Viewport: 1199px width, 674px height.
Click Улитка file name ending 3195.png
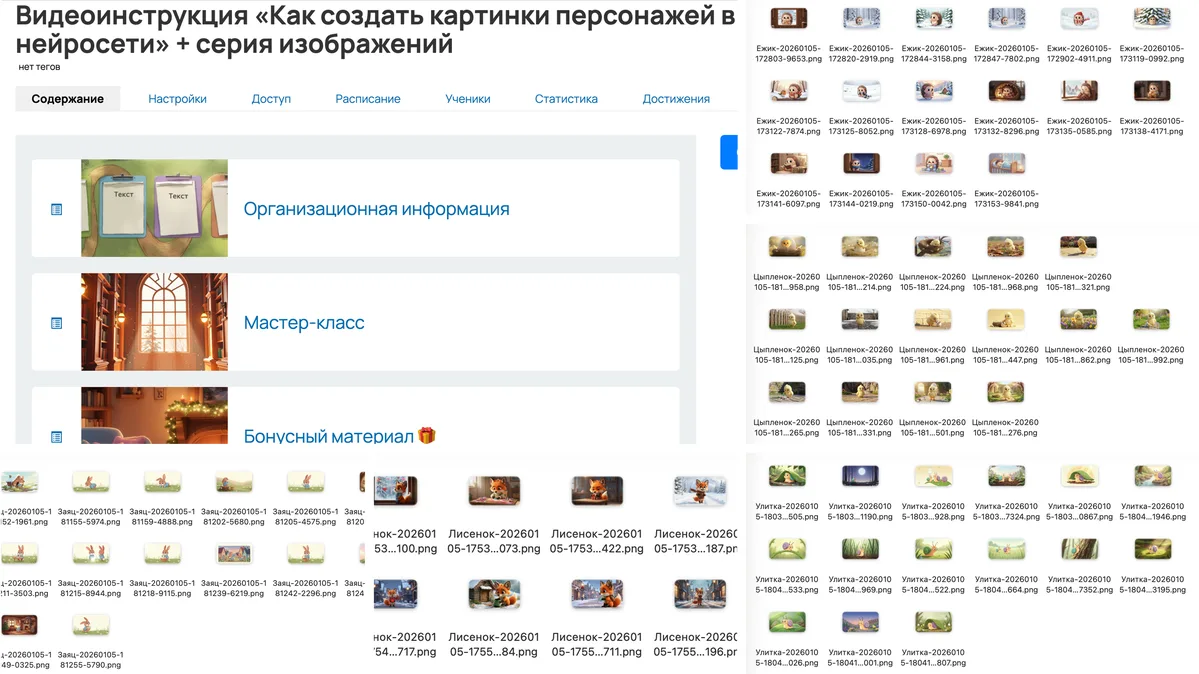pos(1152,584)
